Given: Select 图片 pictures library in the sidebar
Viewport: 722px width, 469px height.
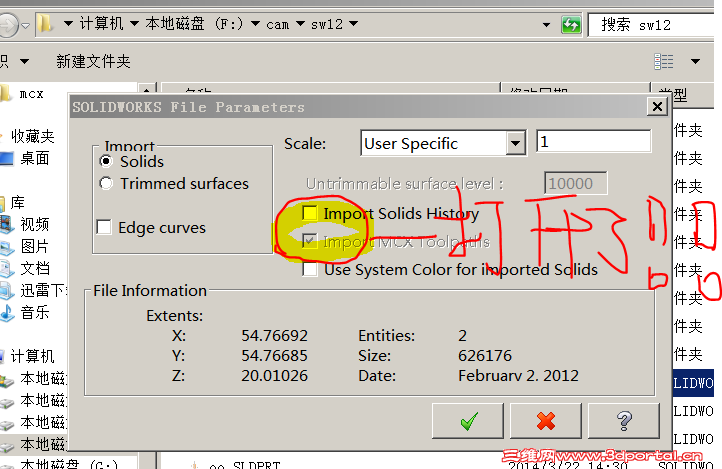Looking at the screenshot, I should (35, 246).
